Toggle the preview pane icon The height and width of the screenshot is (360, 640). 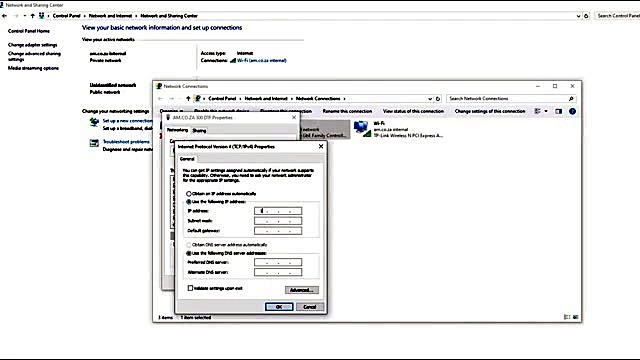(558, 111)
